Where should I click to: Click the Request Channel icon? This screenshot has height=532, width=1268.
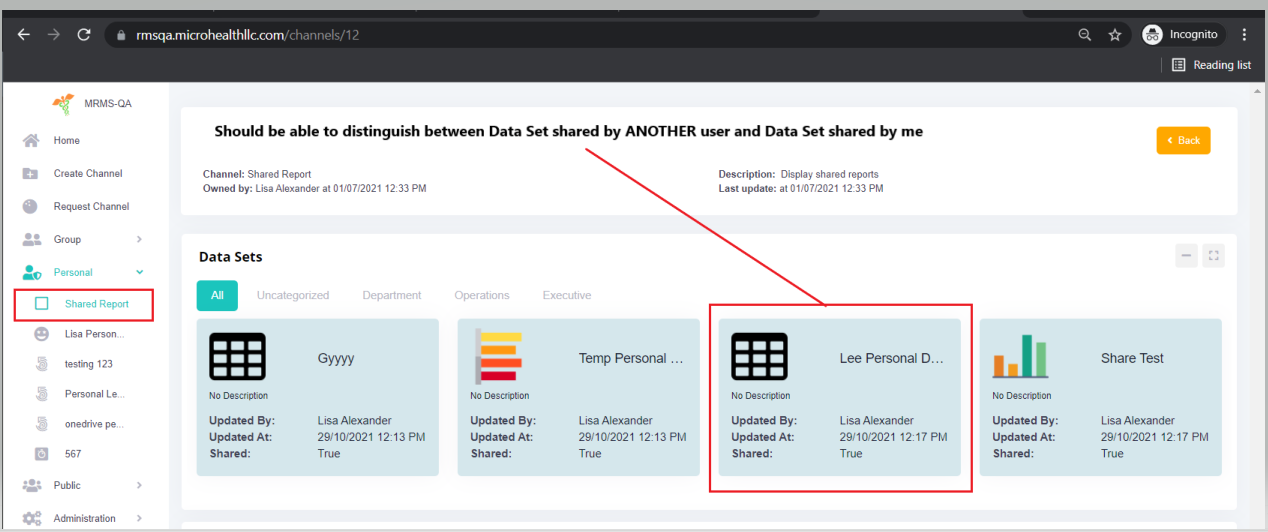31,206
